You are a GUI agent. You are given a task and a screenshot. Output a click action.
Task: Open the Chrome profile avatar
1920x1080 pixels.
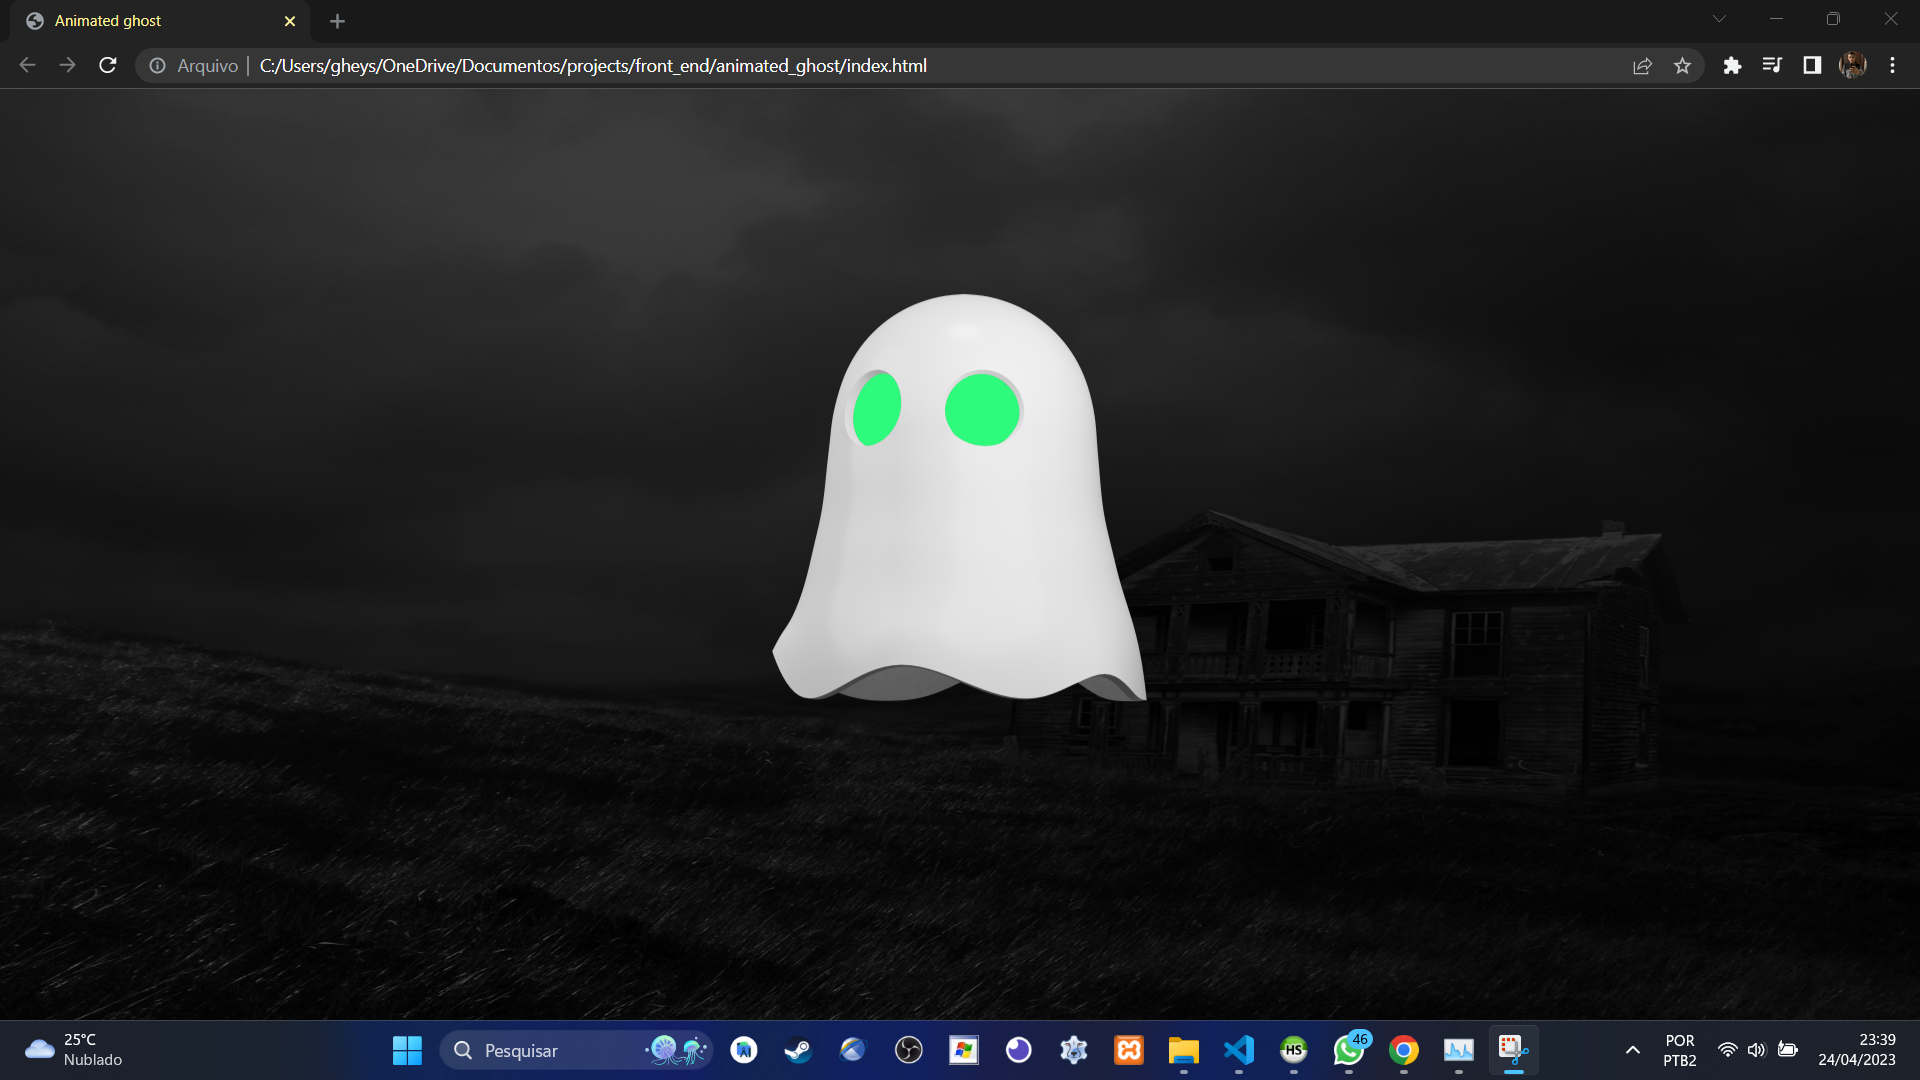[x=1852, y=66]
